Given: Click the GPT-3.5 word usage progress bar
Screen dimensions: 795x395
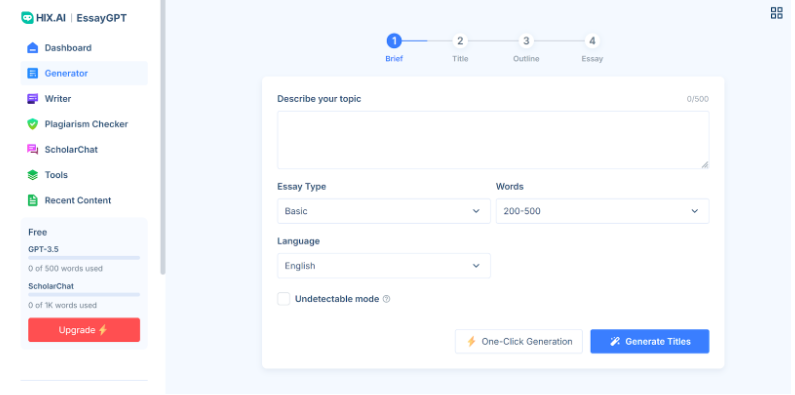Looking at the screenshot, I should 84,258.
